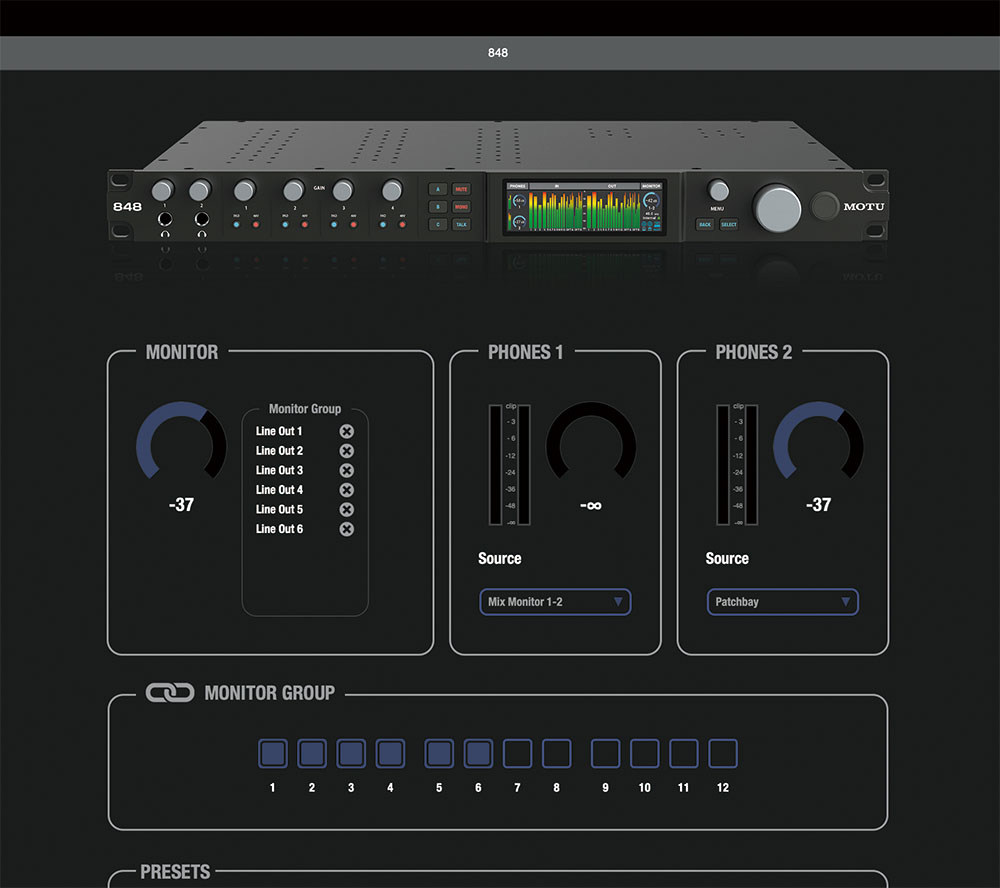Toggle Monitor Group output 4
The height and width of the screenshot is (888, 1000).
[390, 753]
